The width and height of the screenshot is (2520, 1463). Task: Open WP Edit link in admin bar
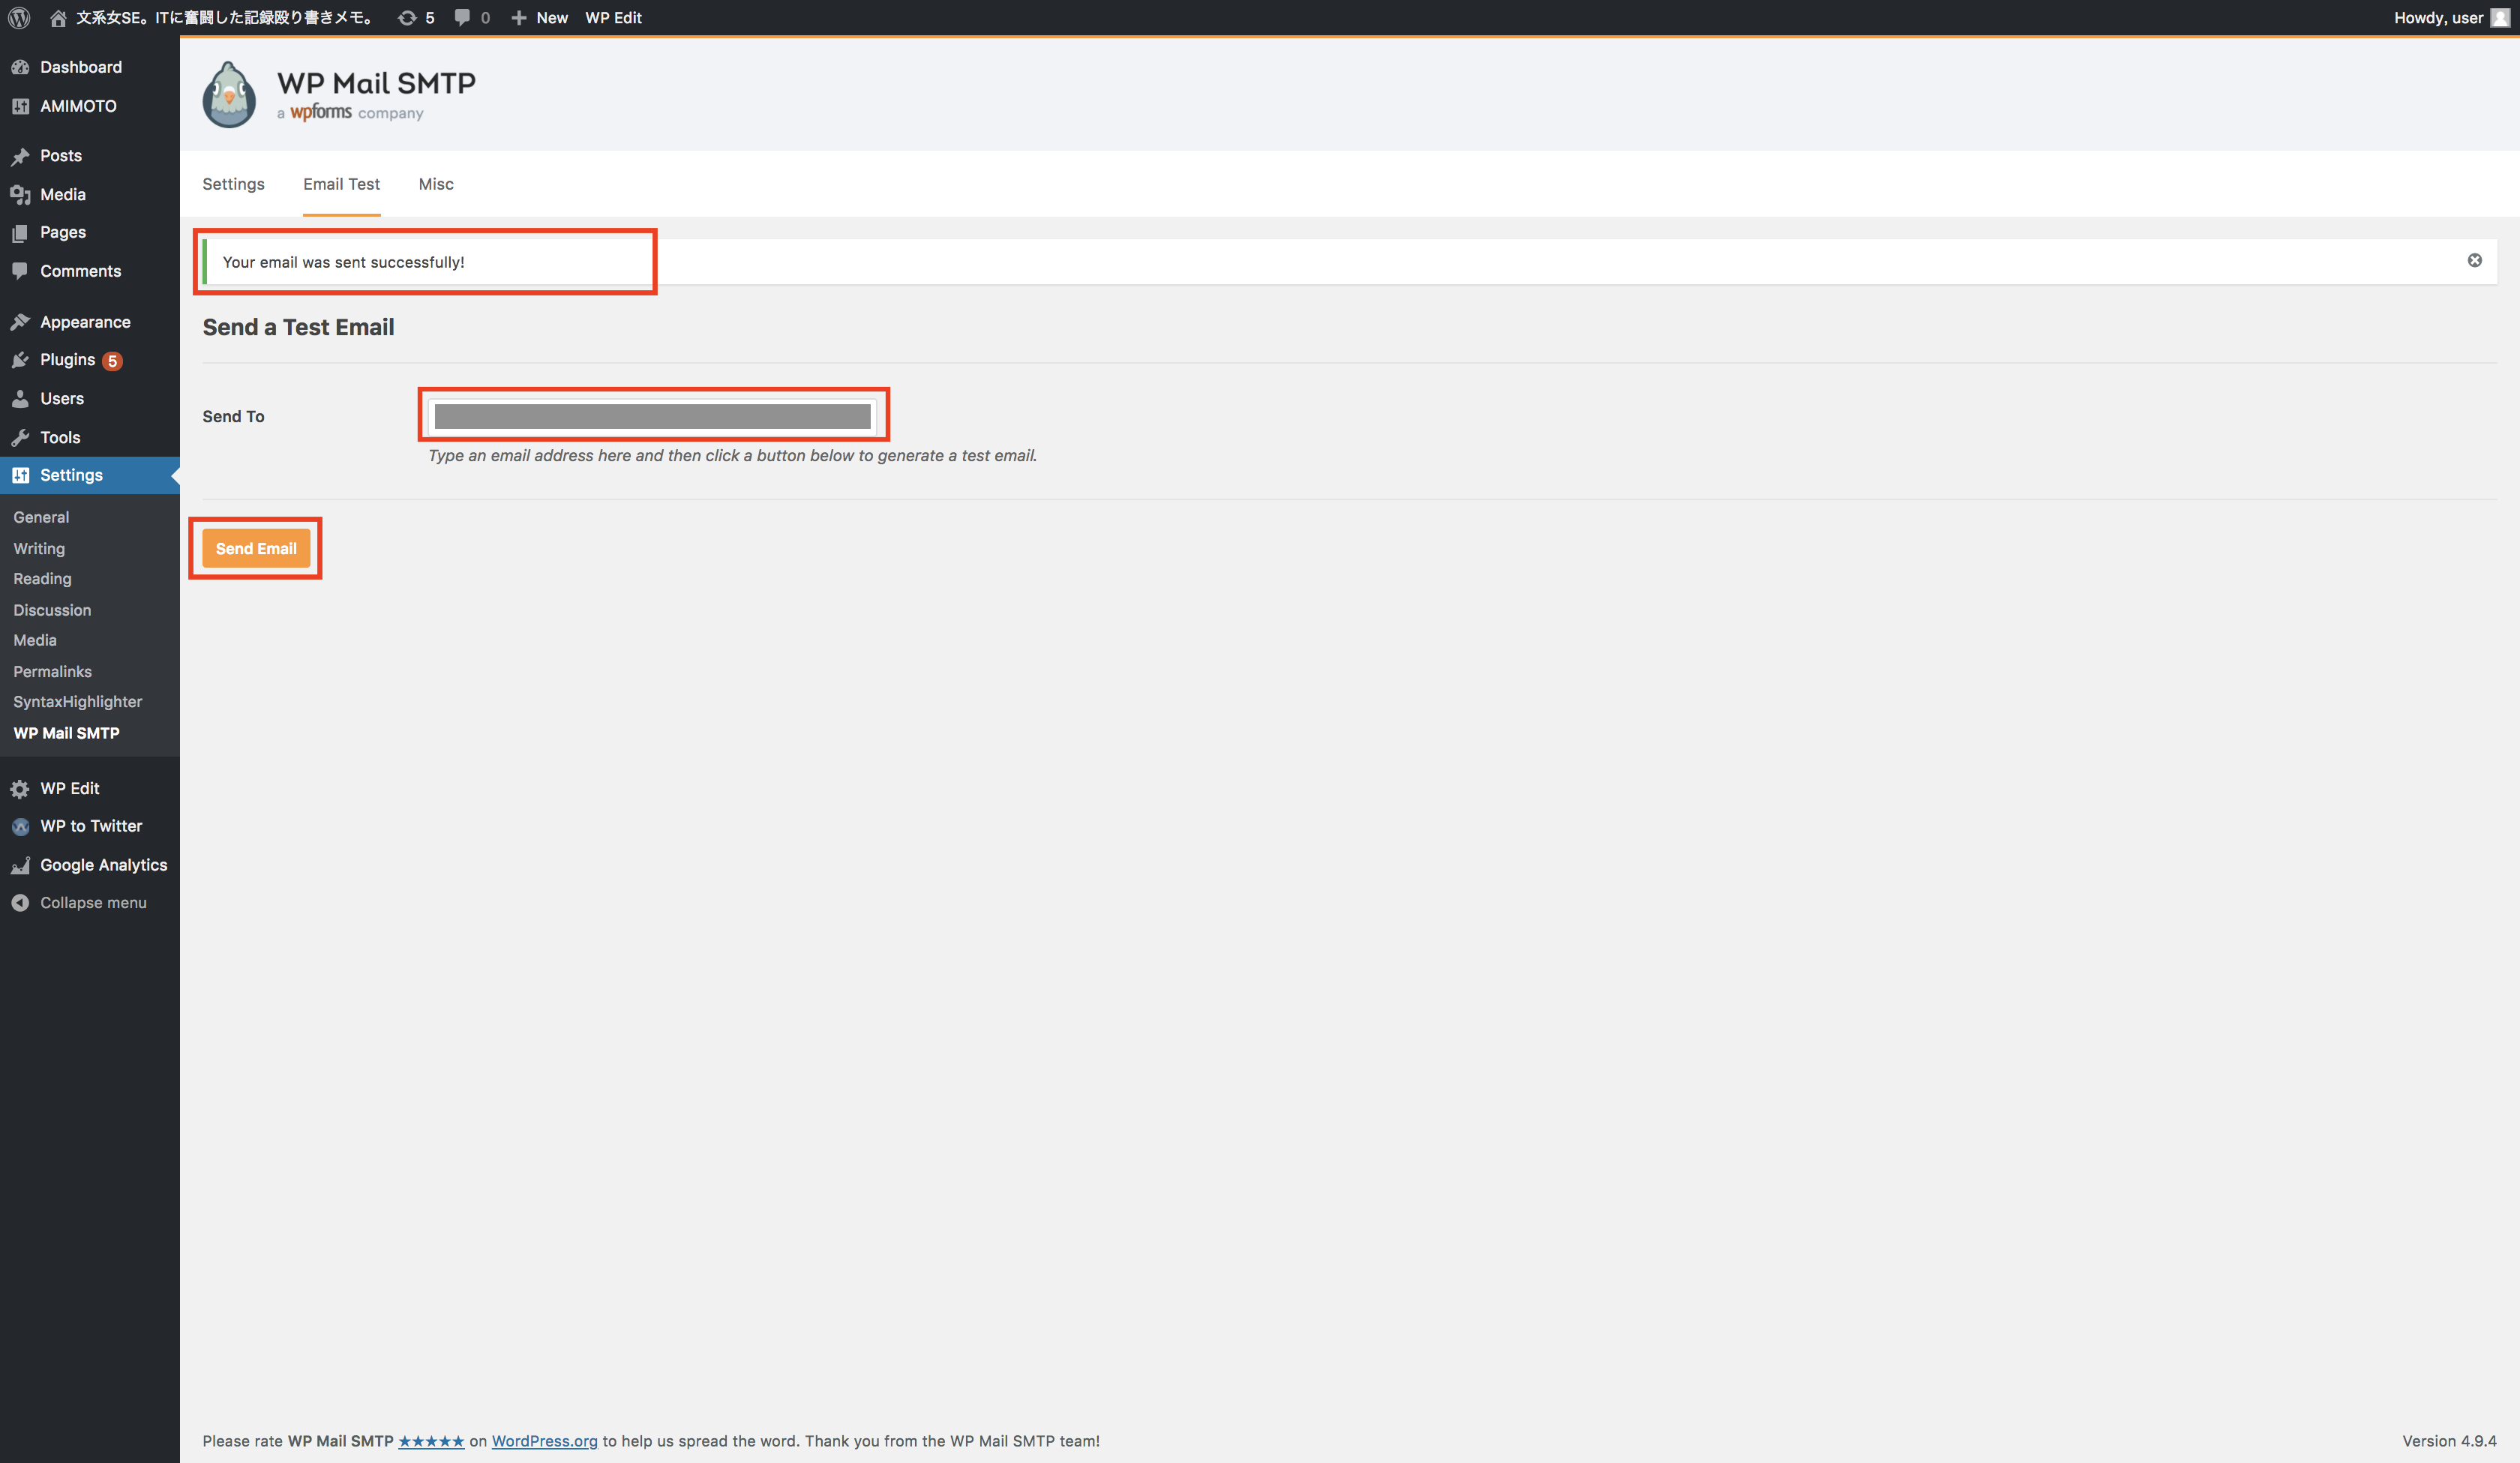click(x=613, y=18)
